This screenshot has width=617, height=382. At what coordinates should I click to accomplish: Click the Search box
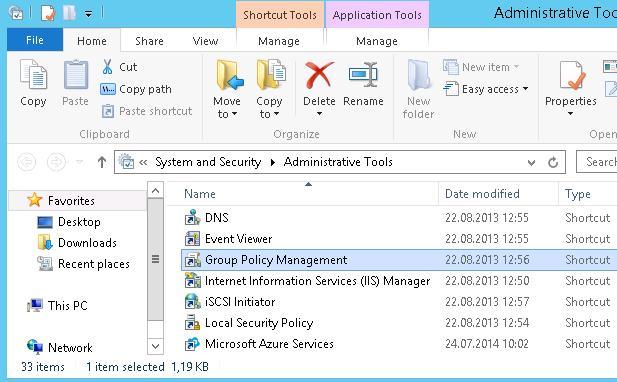click(597, 162)
